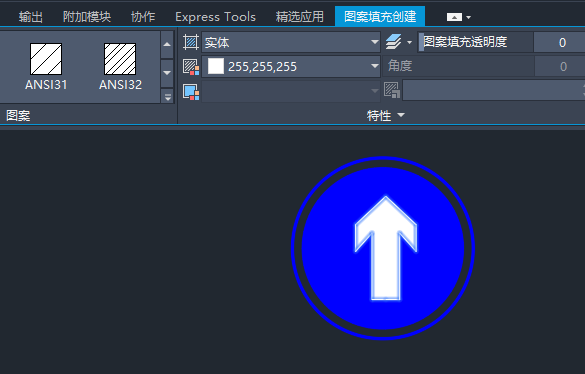The image size is (585, 374).
Task: Click the 图案填充透明度 slider
Action: (476, 42)
